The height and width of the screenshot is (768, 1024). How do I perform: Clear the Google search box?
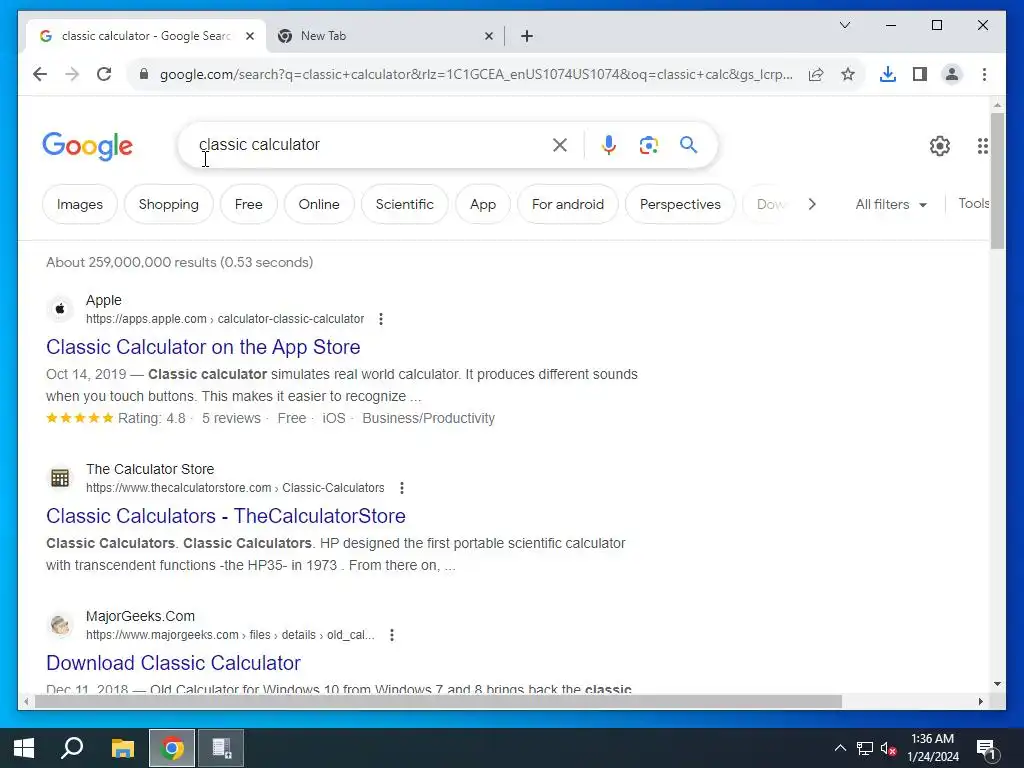coord(560,145)
